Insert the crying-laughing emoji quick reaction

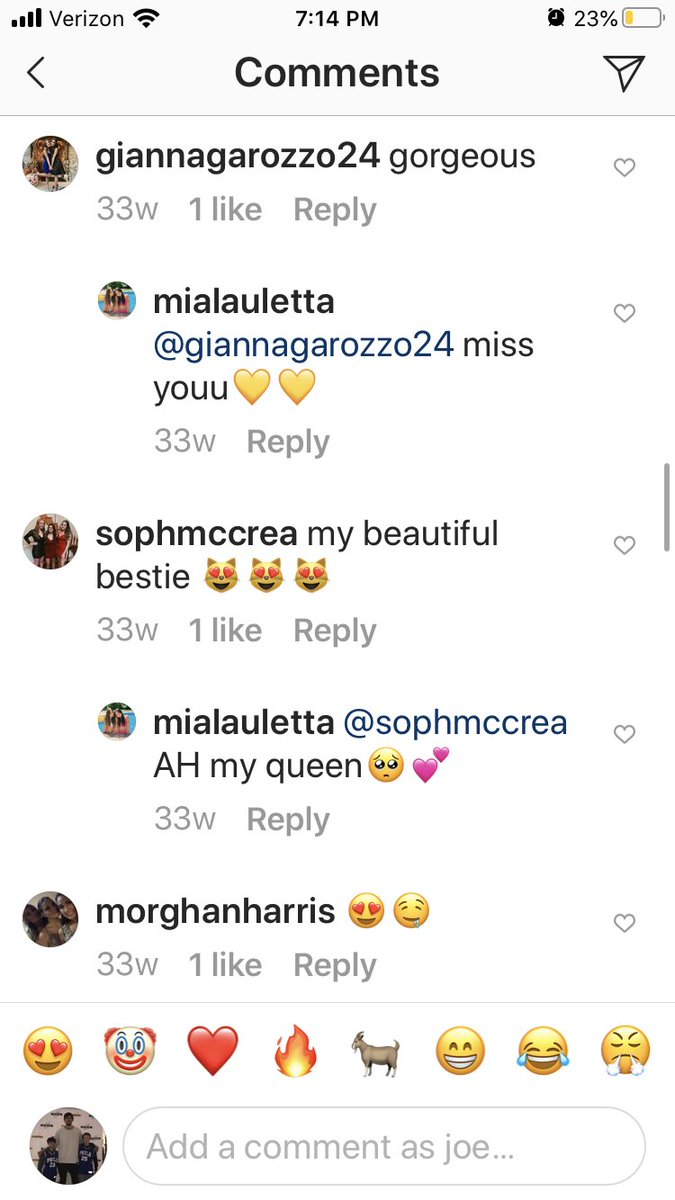(x=543, y=1052)
